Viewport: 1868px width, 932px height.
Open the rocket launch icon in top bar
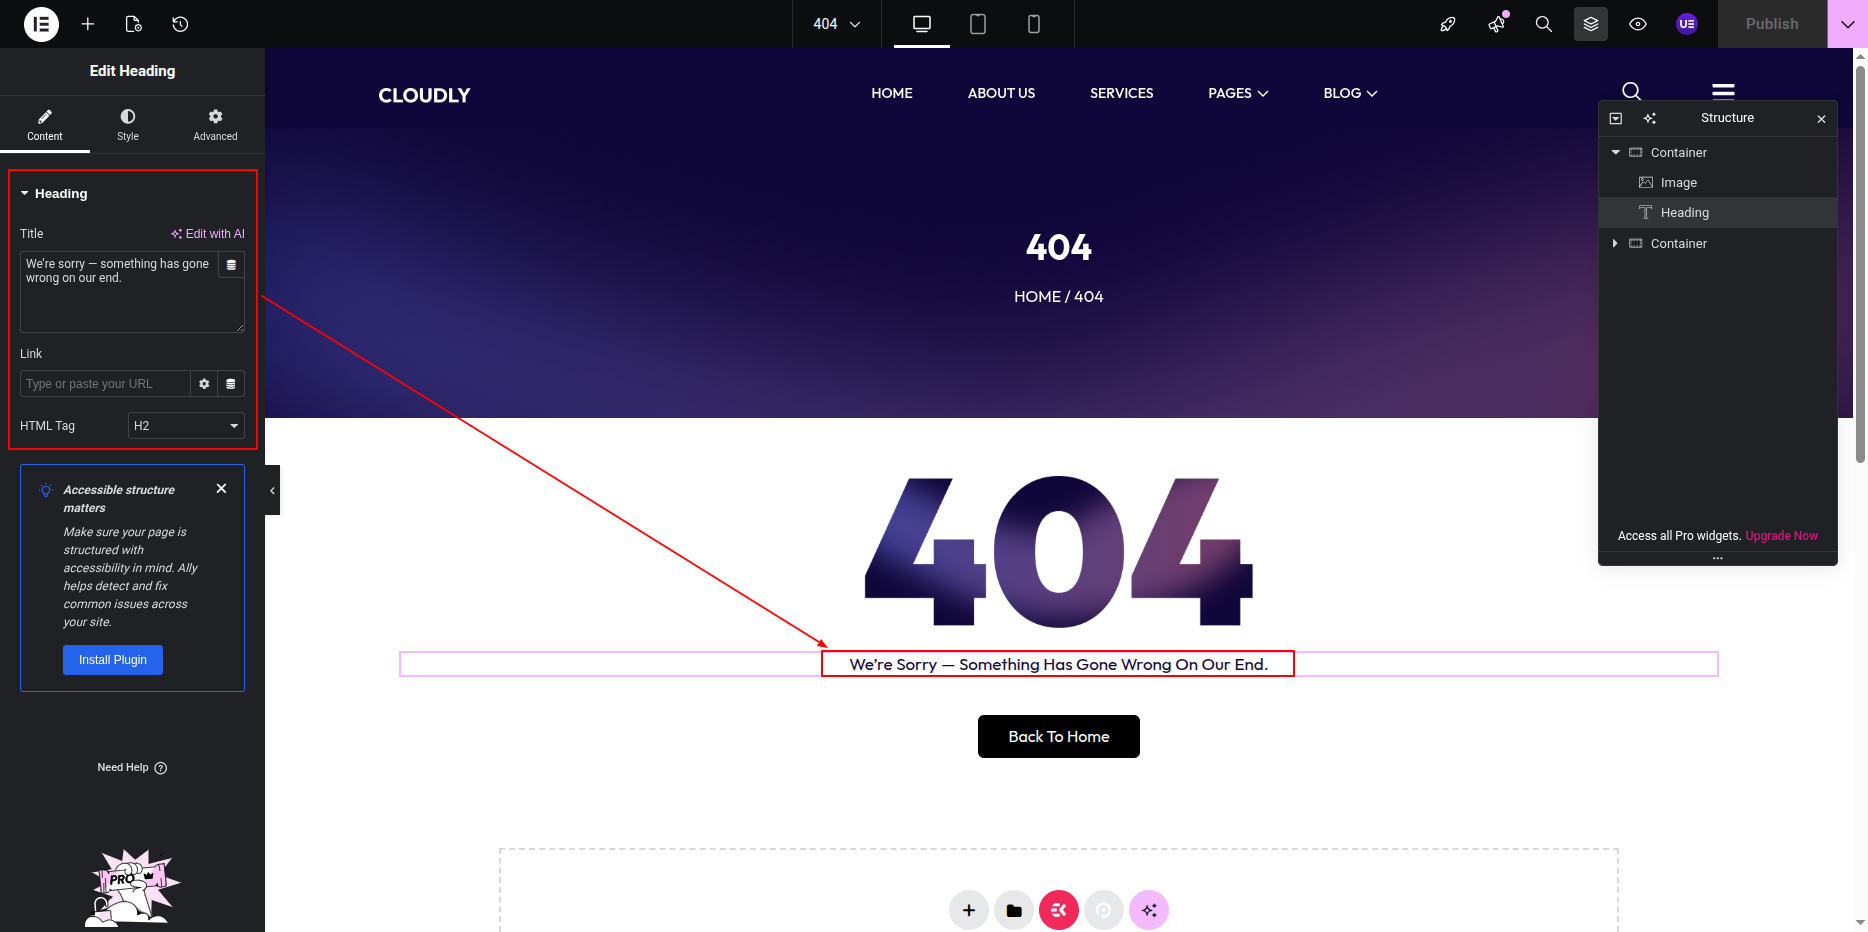[x=1448, y=24]
